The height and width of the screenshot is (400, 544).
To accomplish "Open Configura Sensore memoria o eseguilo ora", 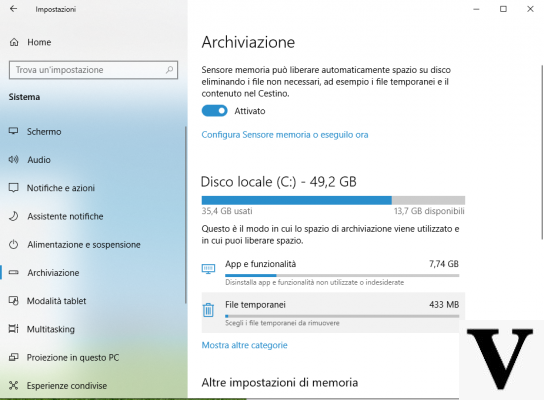I will [285, 135].
